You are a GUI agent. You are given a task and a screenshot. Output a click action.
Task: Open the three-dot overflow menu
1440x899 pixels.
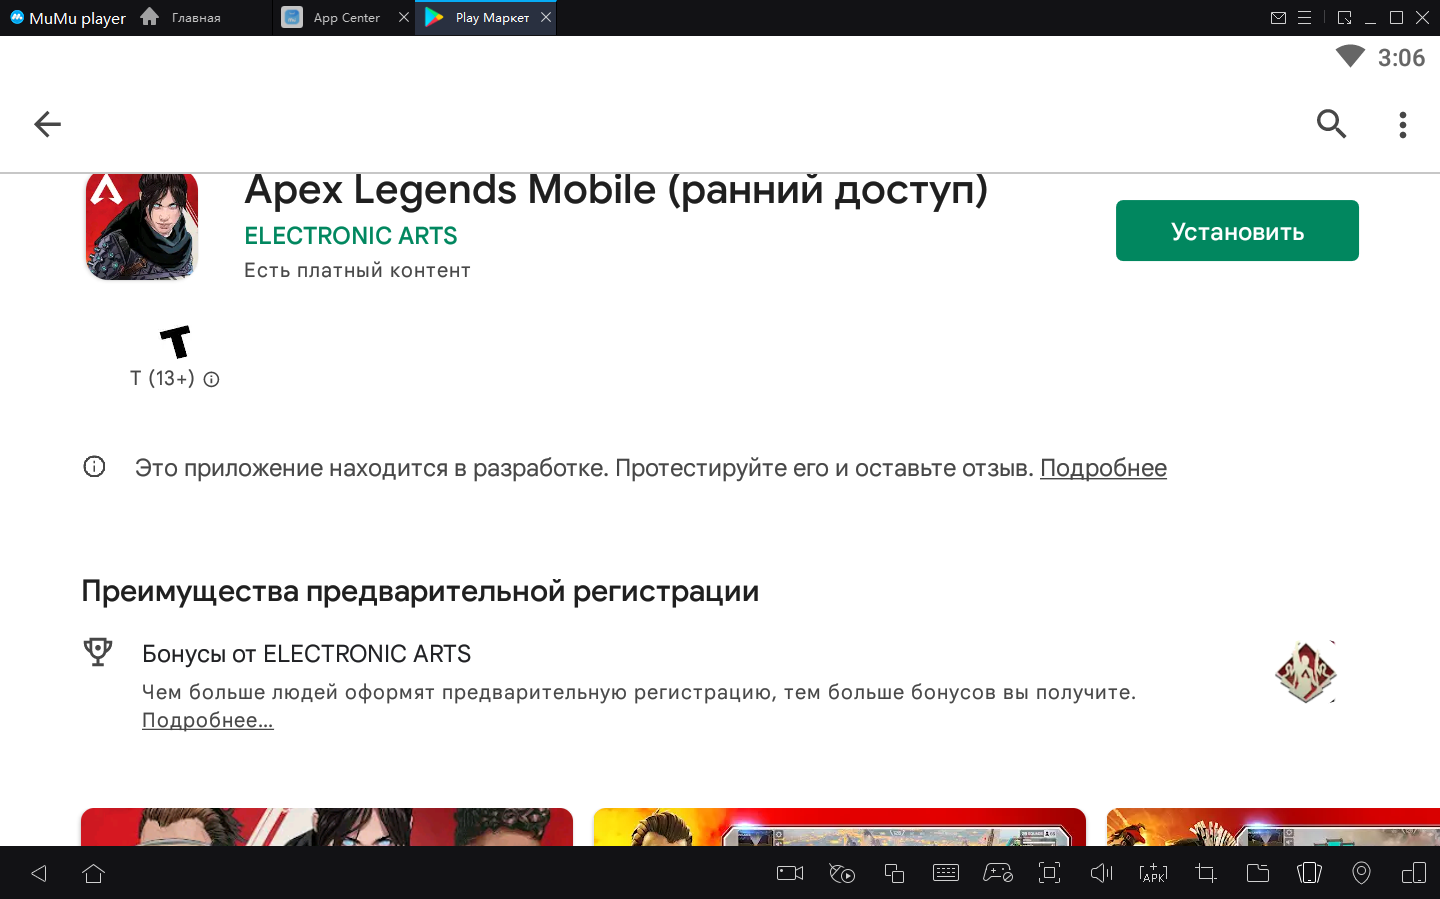1402,124
